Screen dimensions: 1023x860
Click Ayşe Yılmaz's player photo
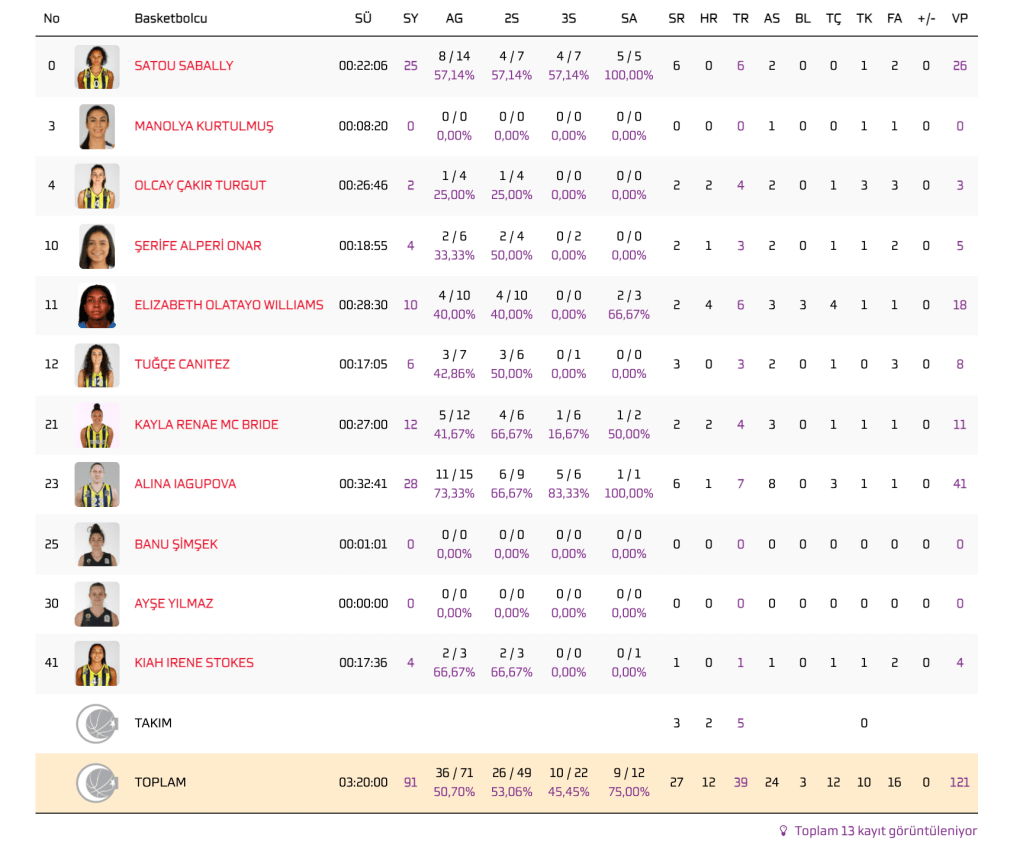[x=97, y=604]
